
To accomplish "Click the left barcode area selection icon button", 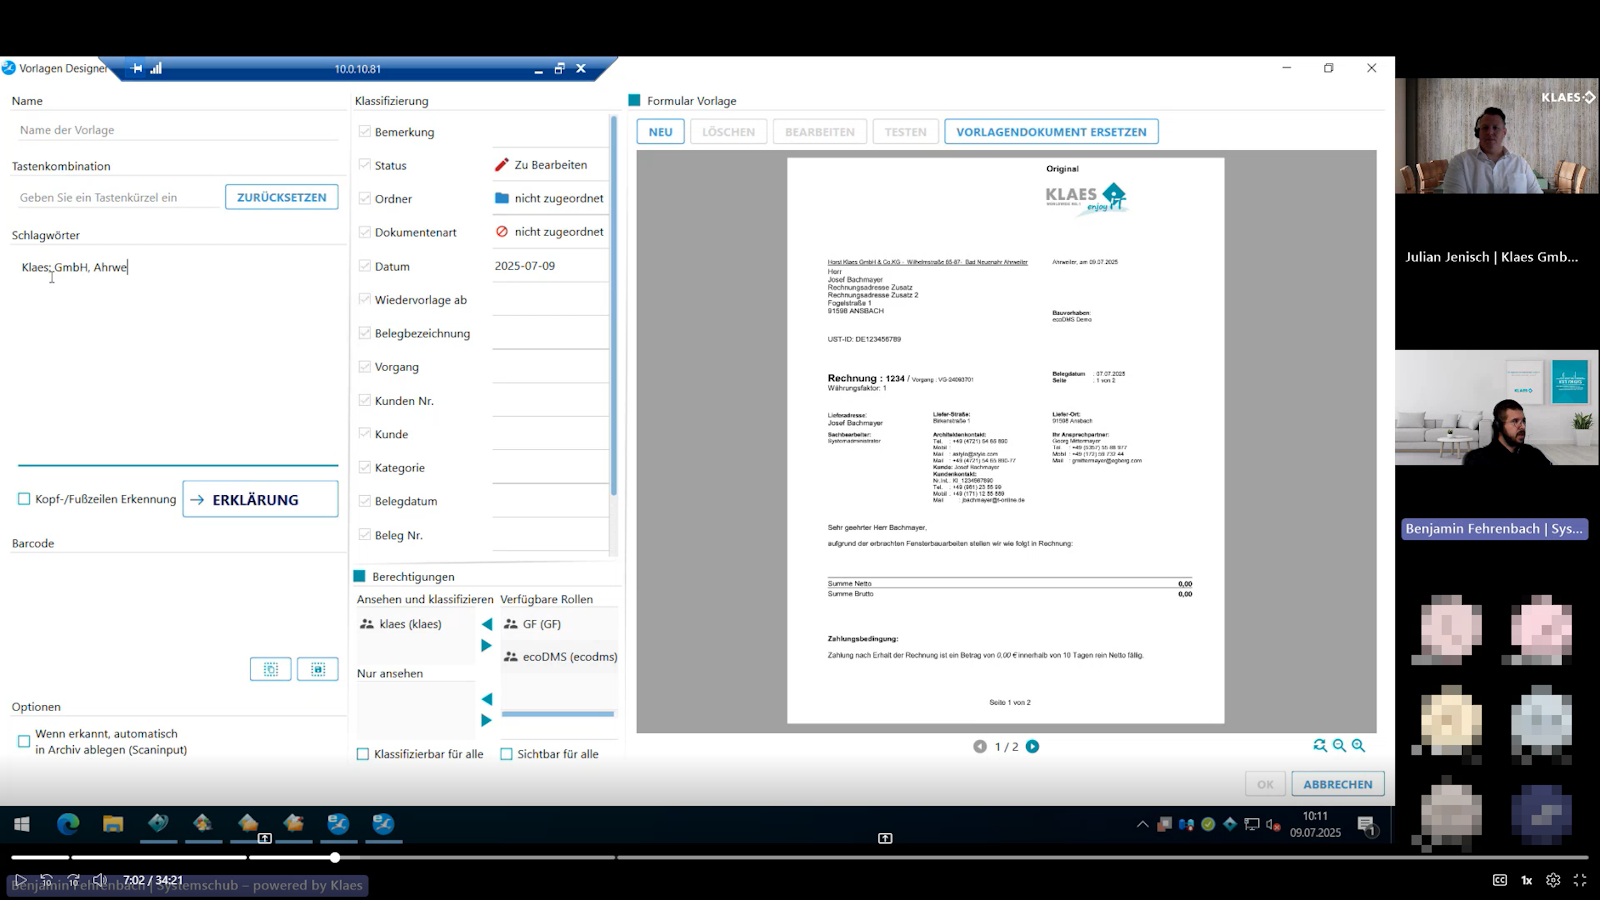I will pyautogui.click(x=270, y=669).
